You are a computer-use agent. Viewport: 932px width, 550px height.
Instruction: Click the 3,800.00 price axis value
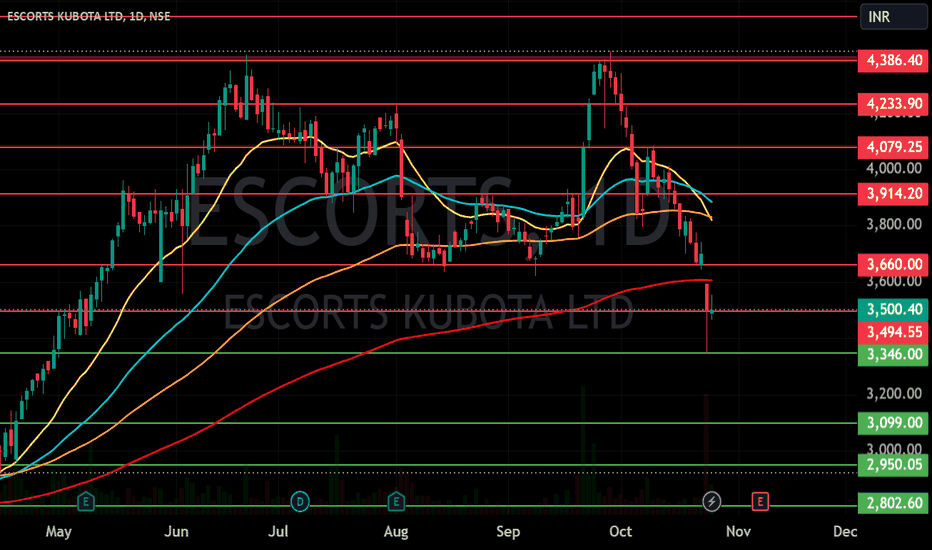(894, 224)
